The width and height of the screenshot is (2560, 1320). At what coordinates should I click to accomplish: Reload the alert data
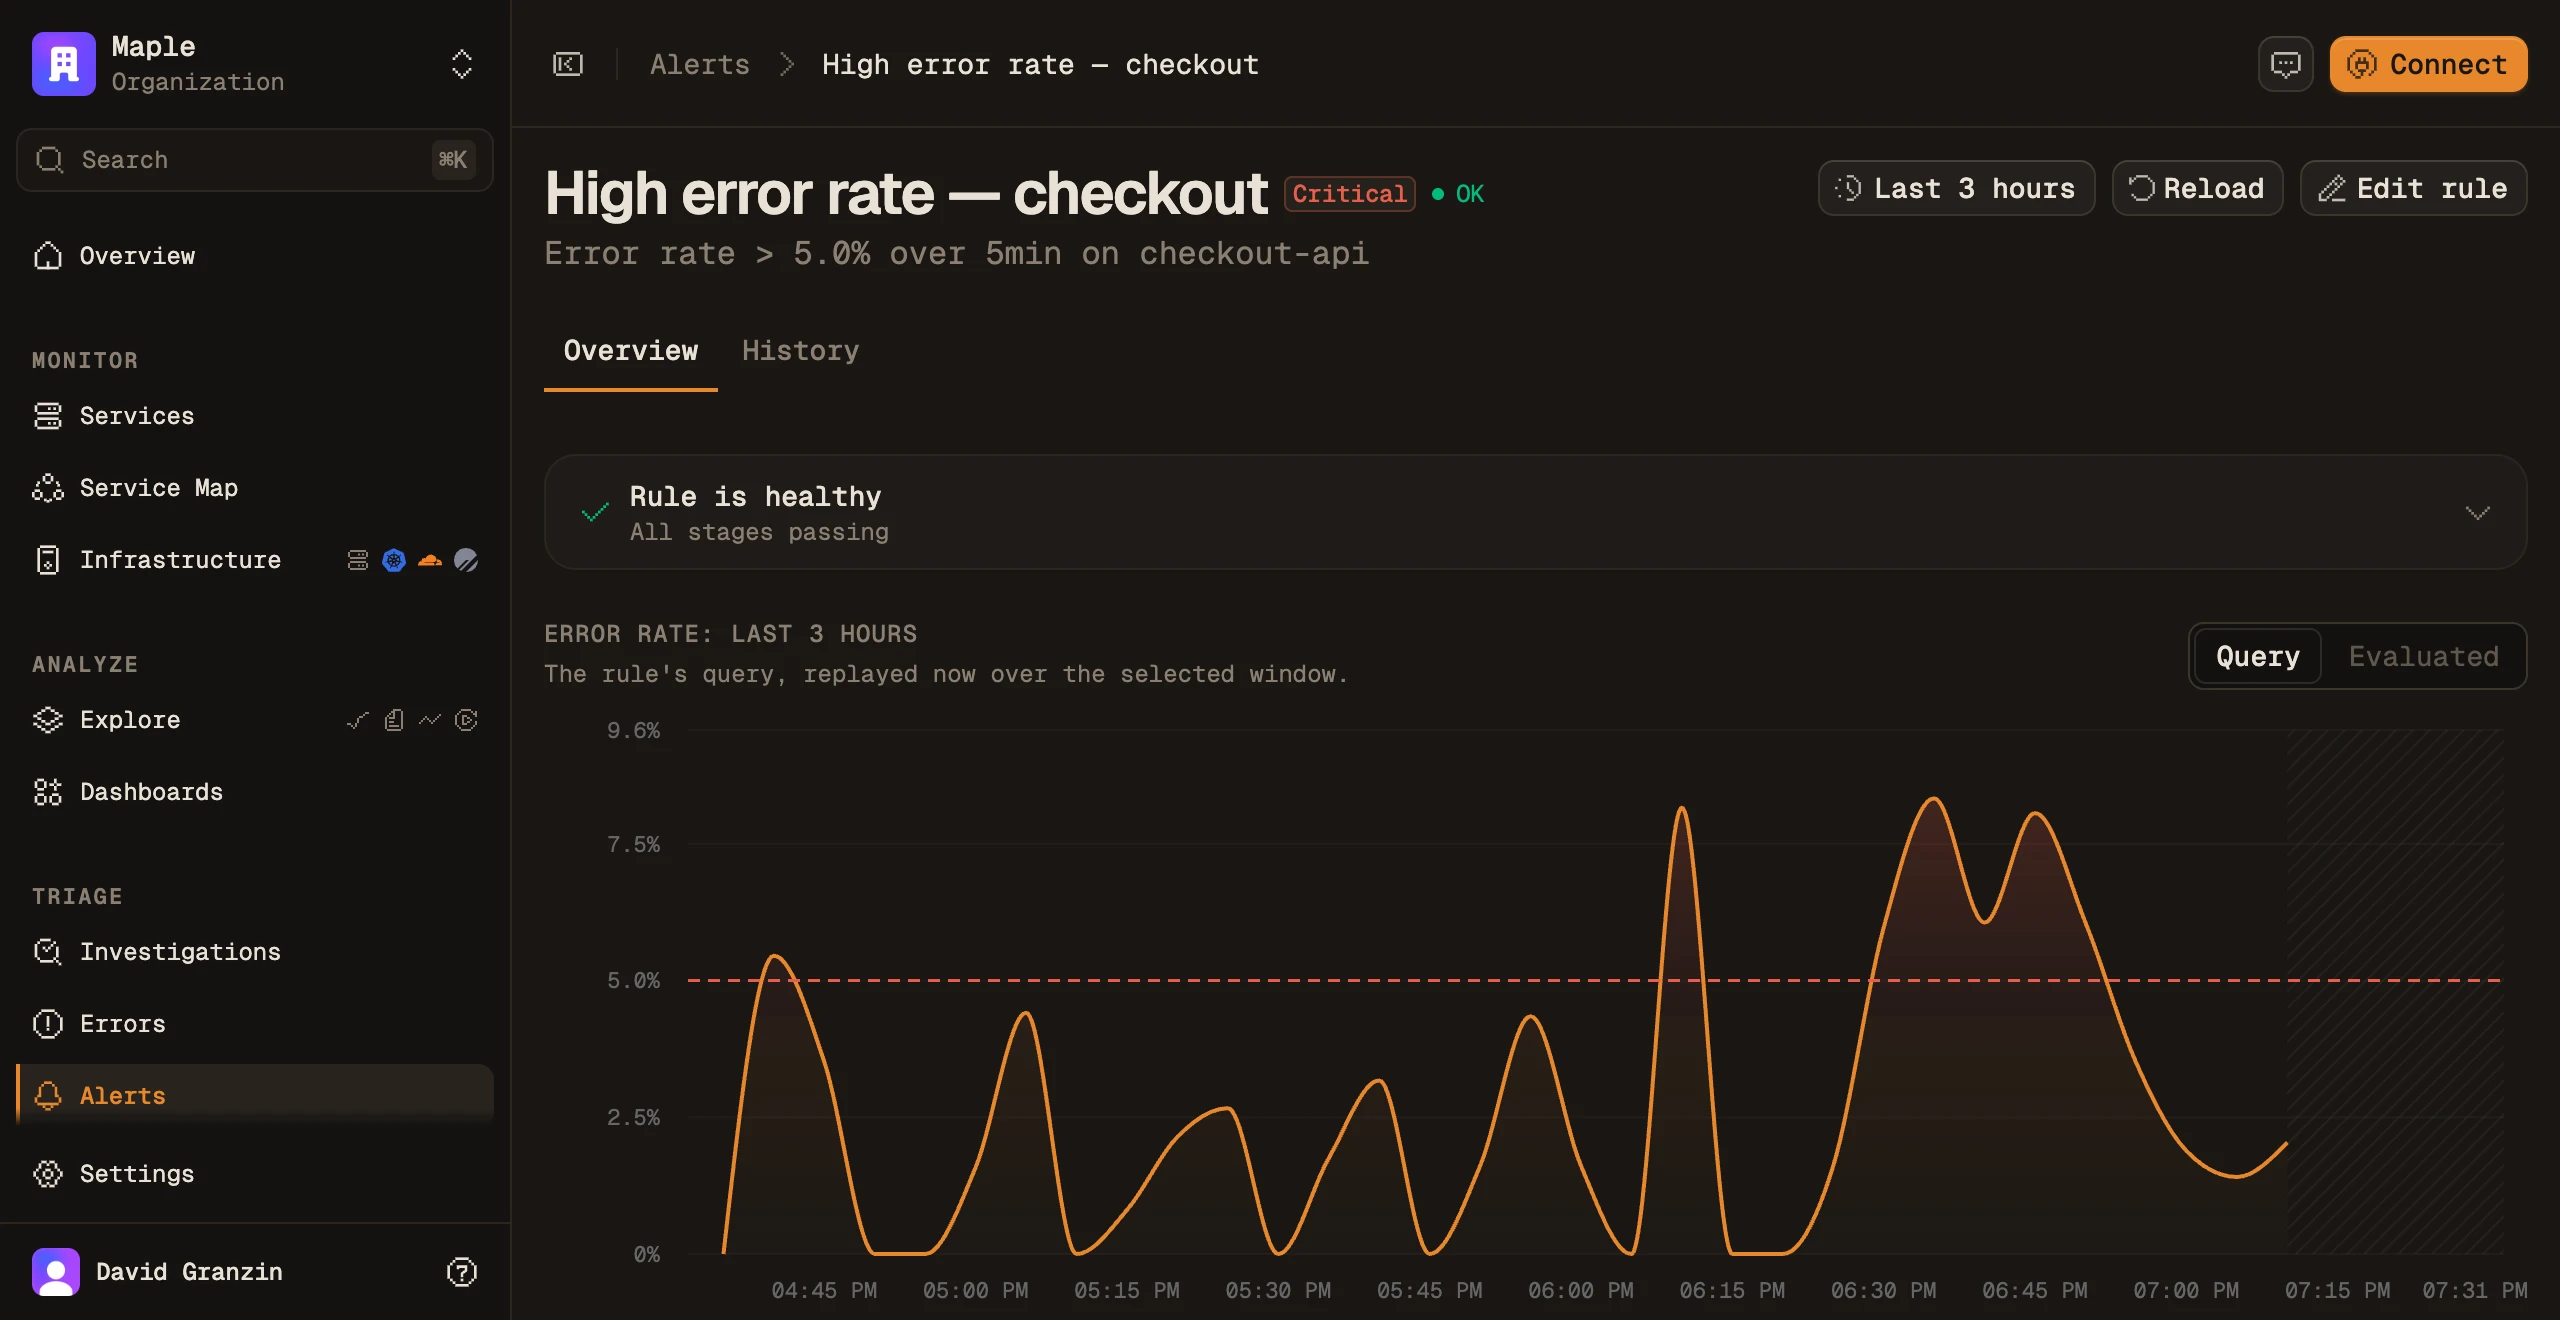[2197, 188]
